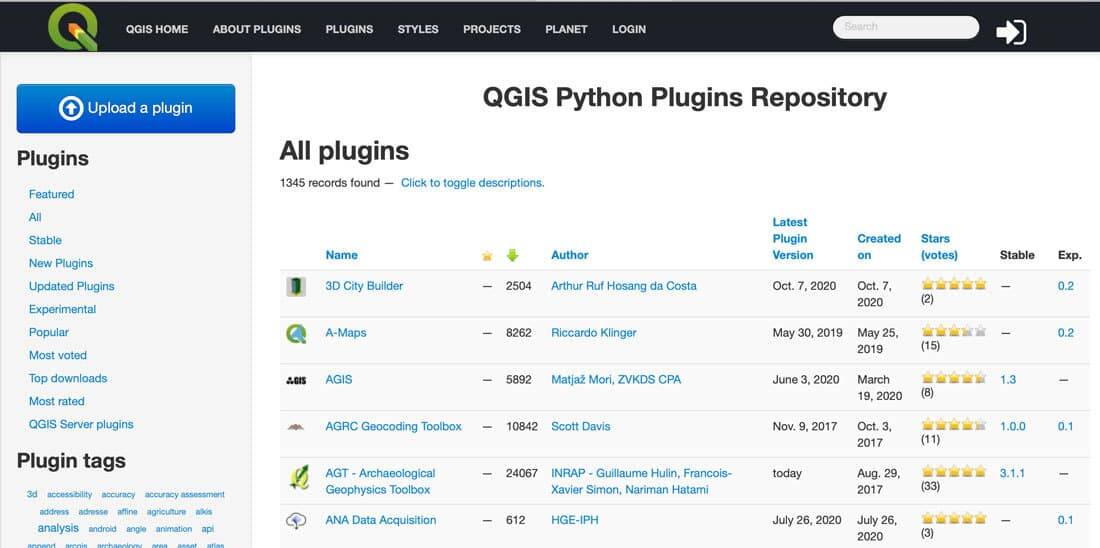Click the 3D City Builder plugin icon
This screenshot has height=548, width=1100.
click(296, 286)
